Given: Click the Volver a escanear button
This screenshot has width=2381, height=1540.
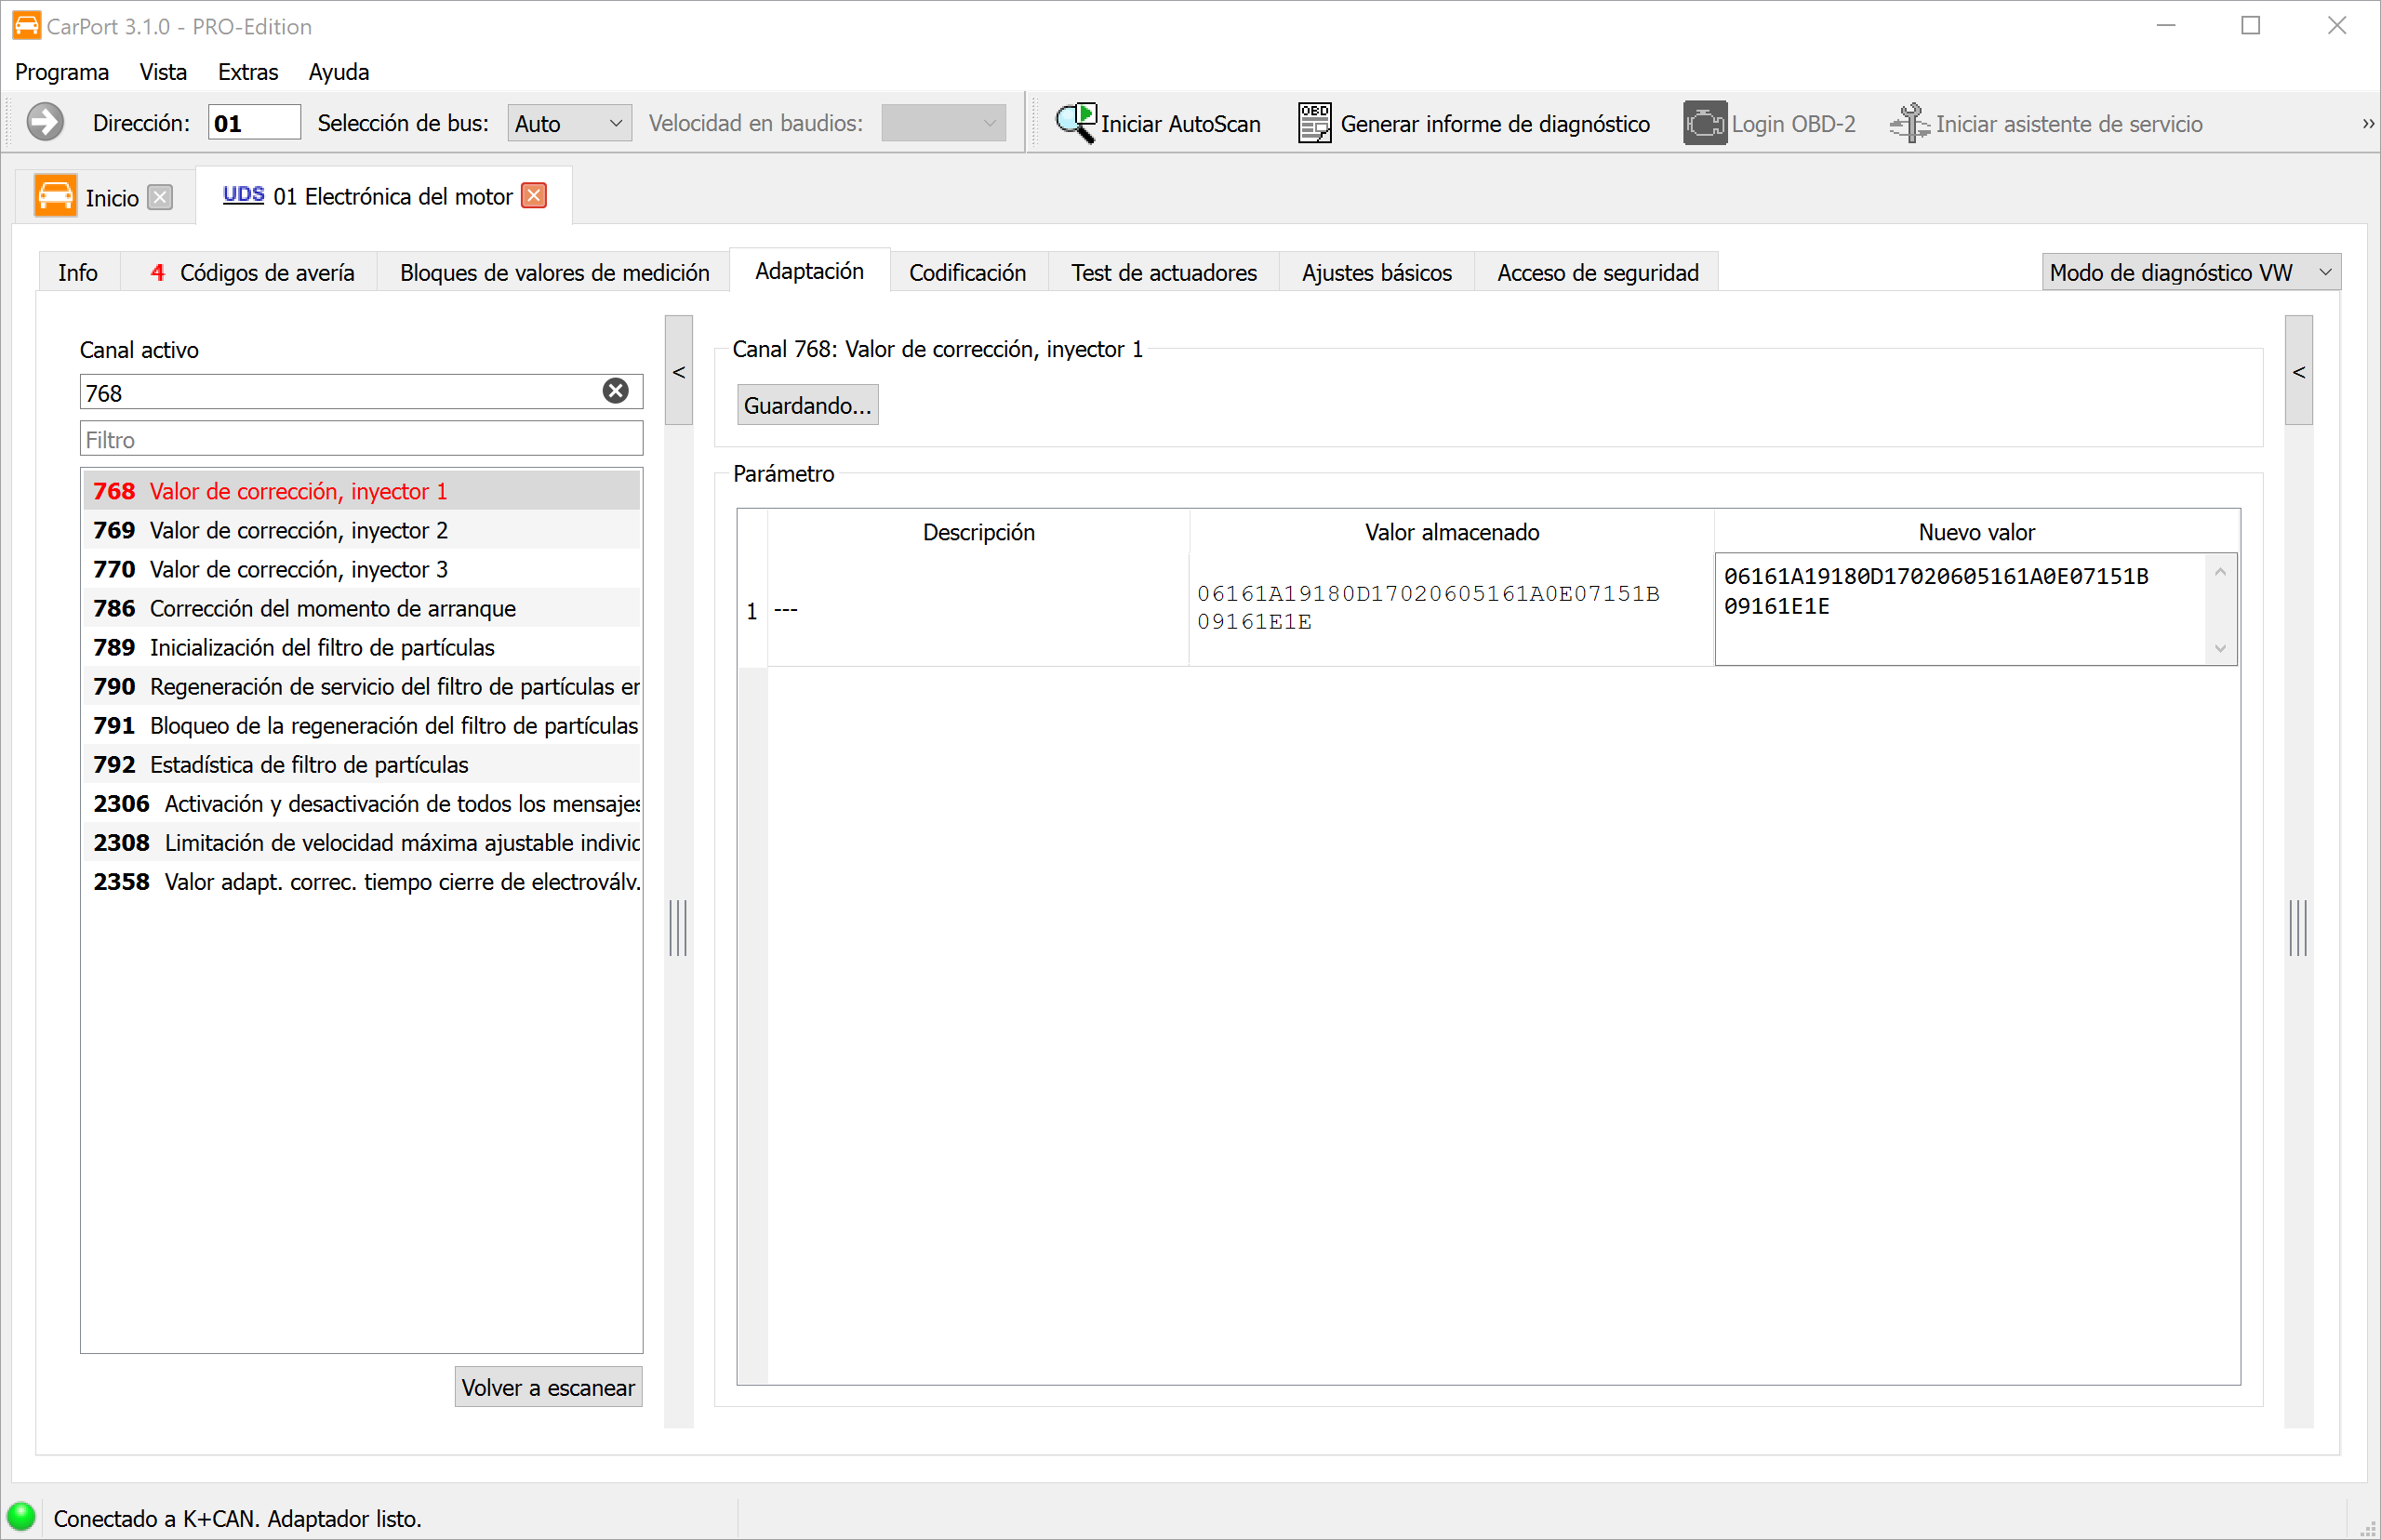Looking at the screenshot, I should point(548,1387).
